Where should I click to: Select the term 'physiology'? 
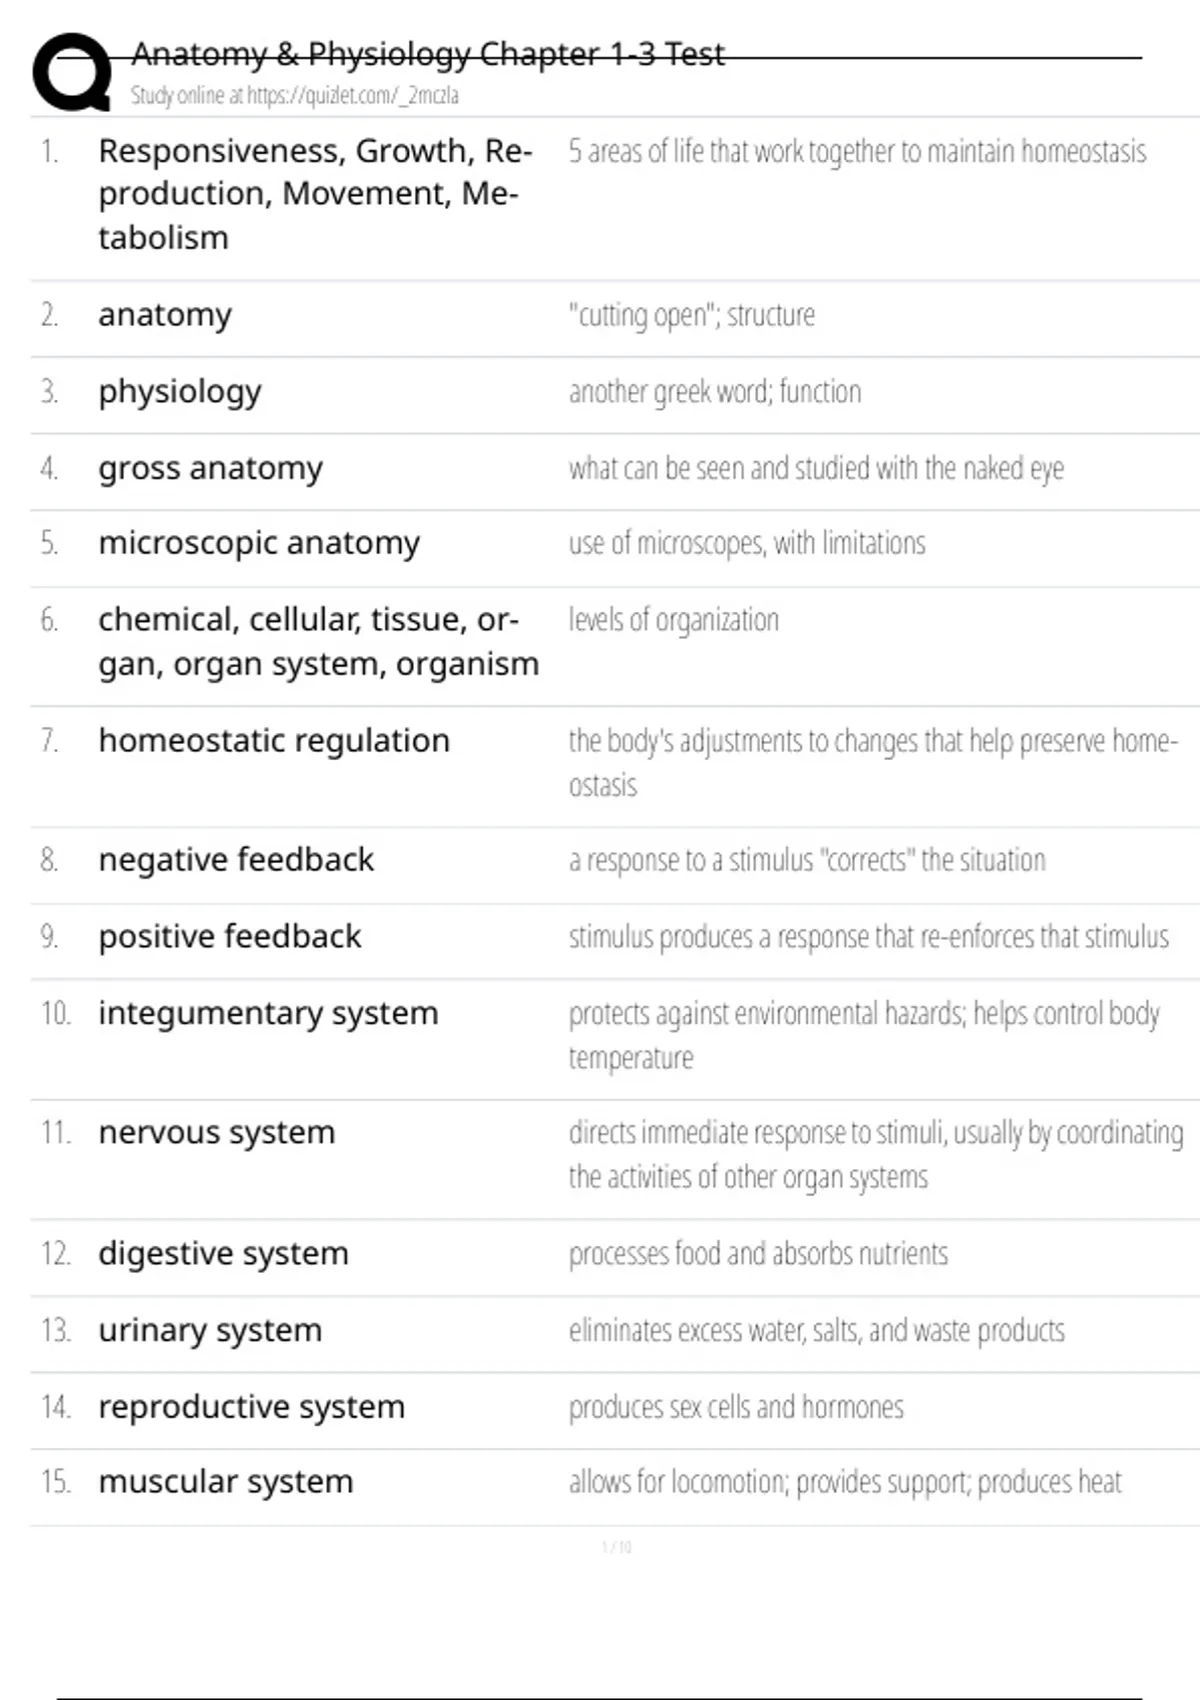click(x=180, y=392)
